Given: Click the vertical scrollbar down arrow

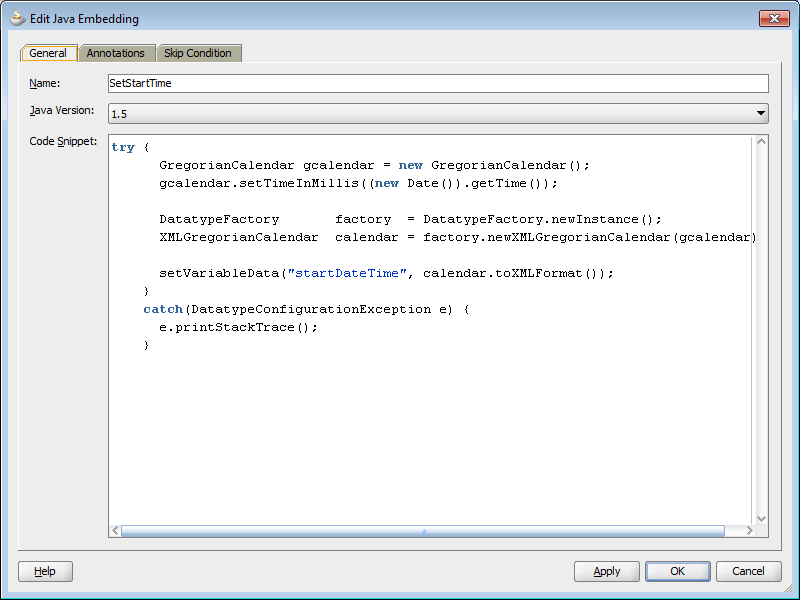Looking at the screenshot, I should tap(761, 518).
